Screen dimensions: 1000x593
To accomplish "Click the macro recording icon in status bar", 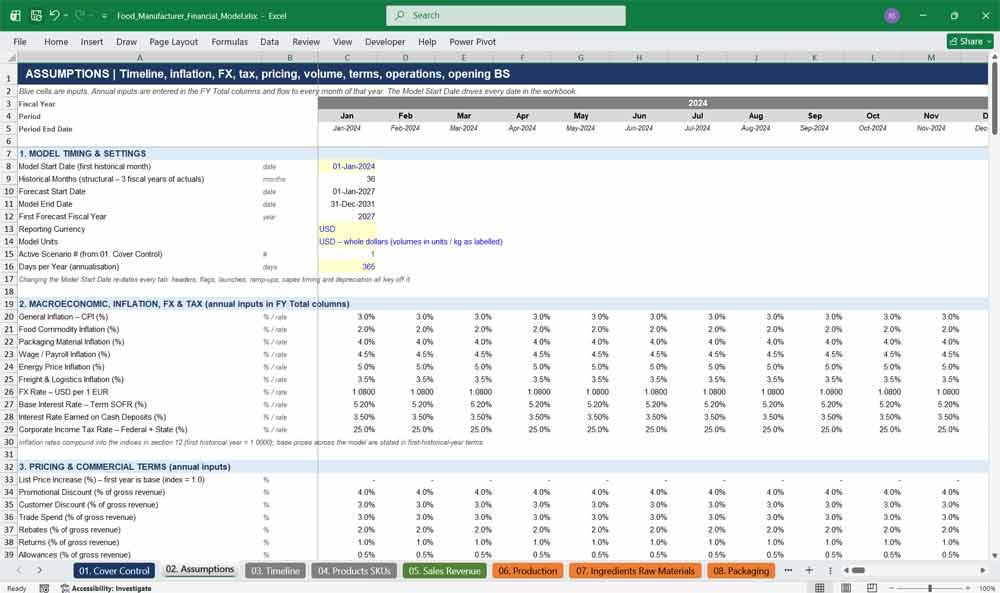I will [44, 588].
